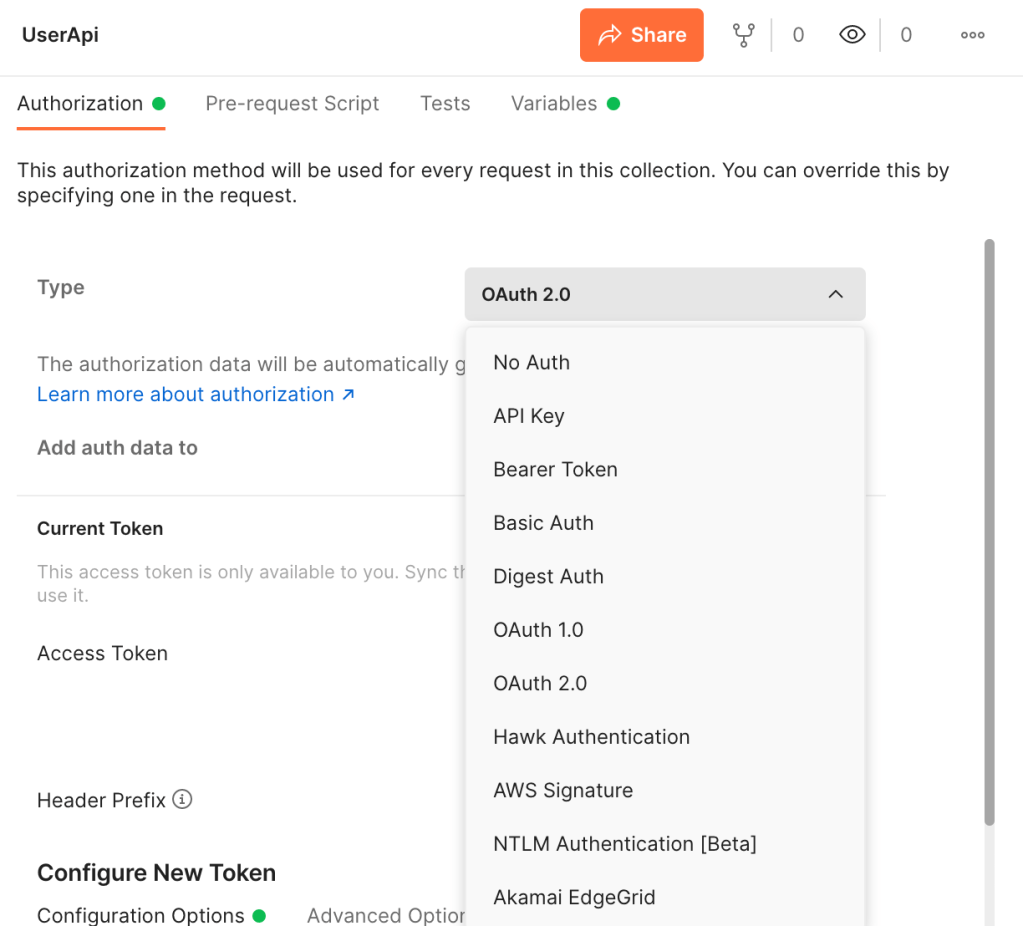Select Configuration Options tab
Screen dimensions: 1023x926
pyautogui.click(x=141, y=915)
